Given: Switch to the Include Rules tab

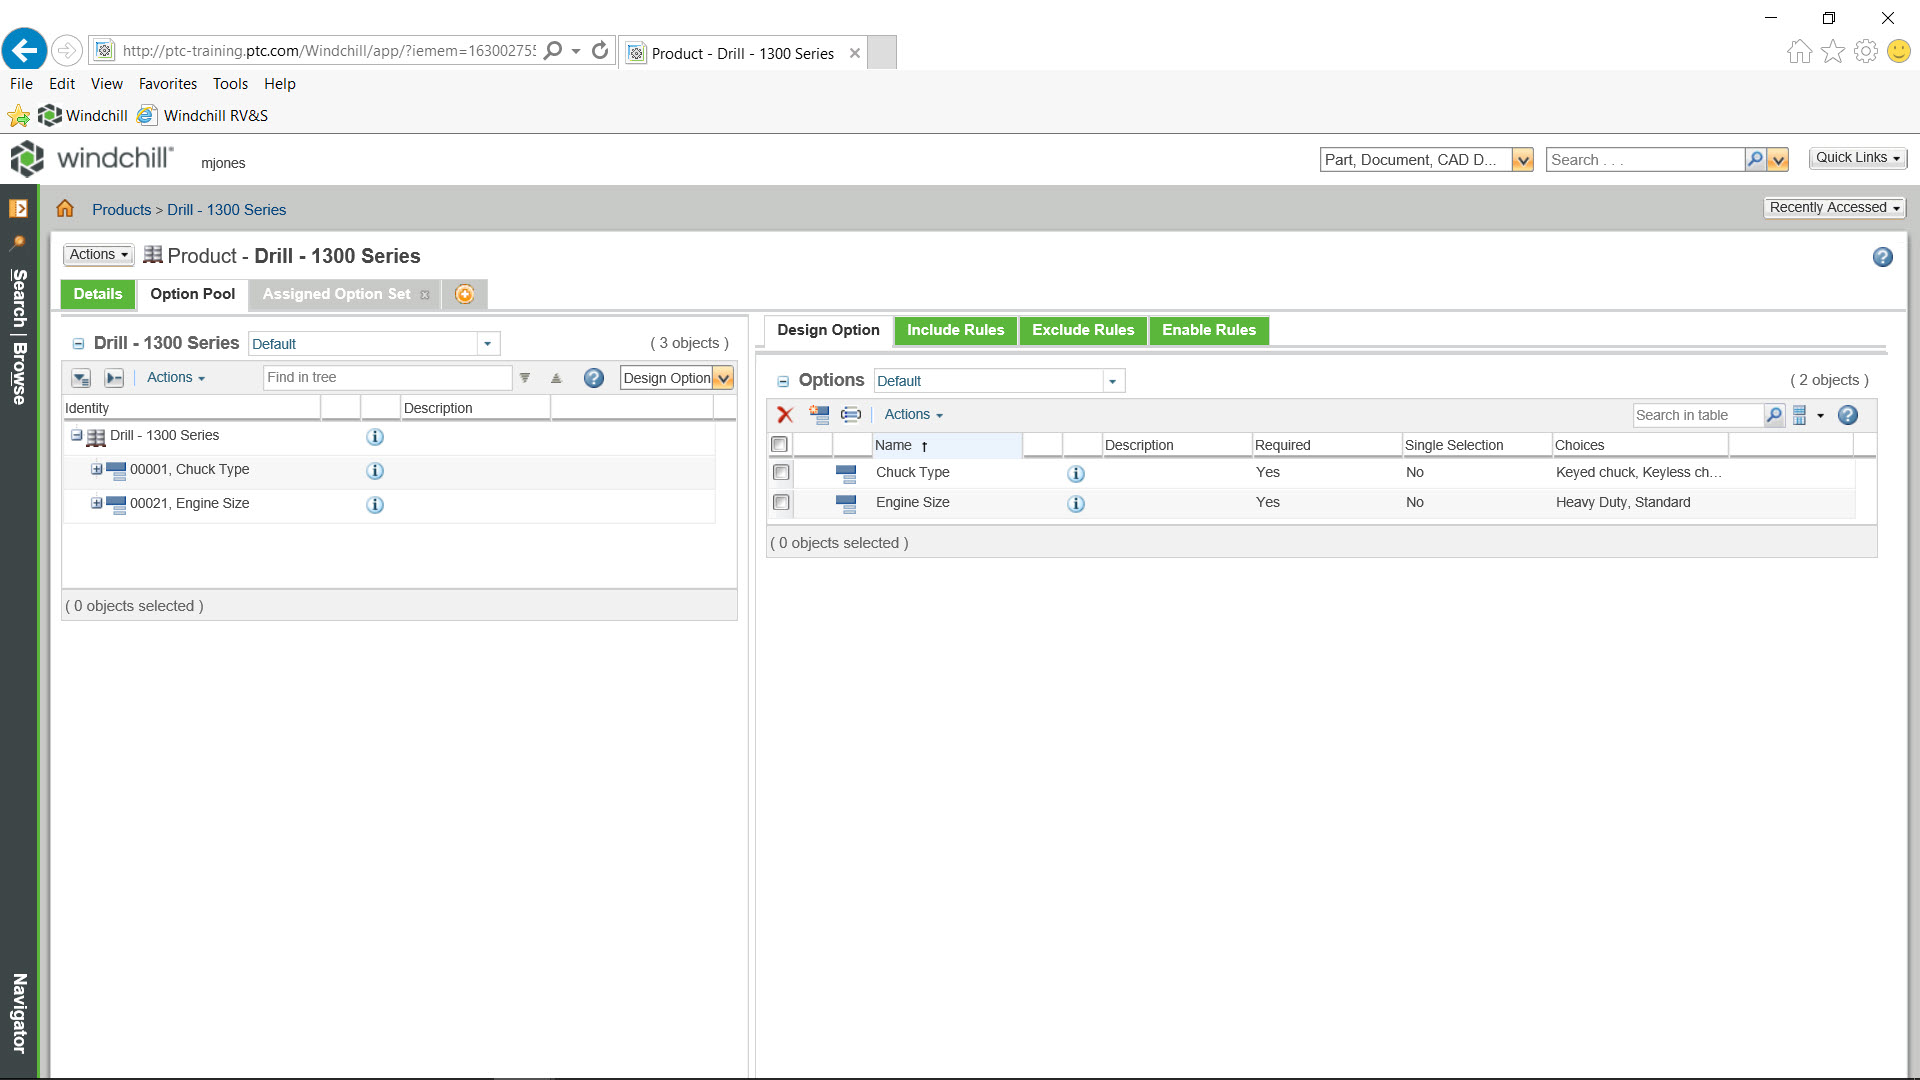Looking at the screenshot, I should coord(955,330).
